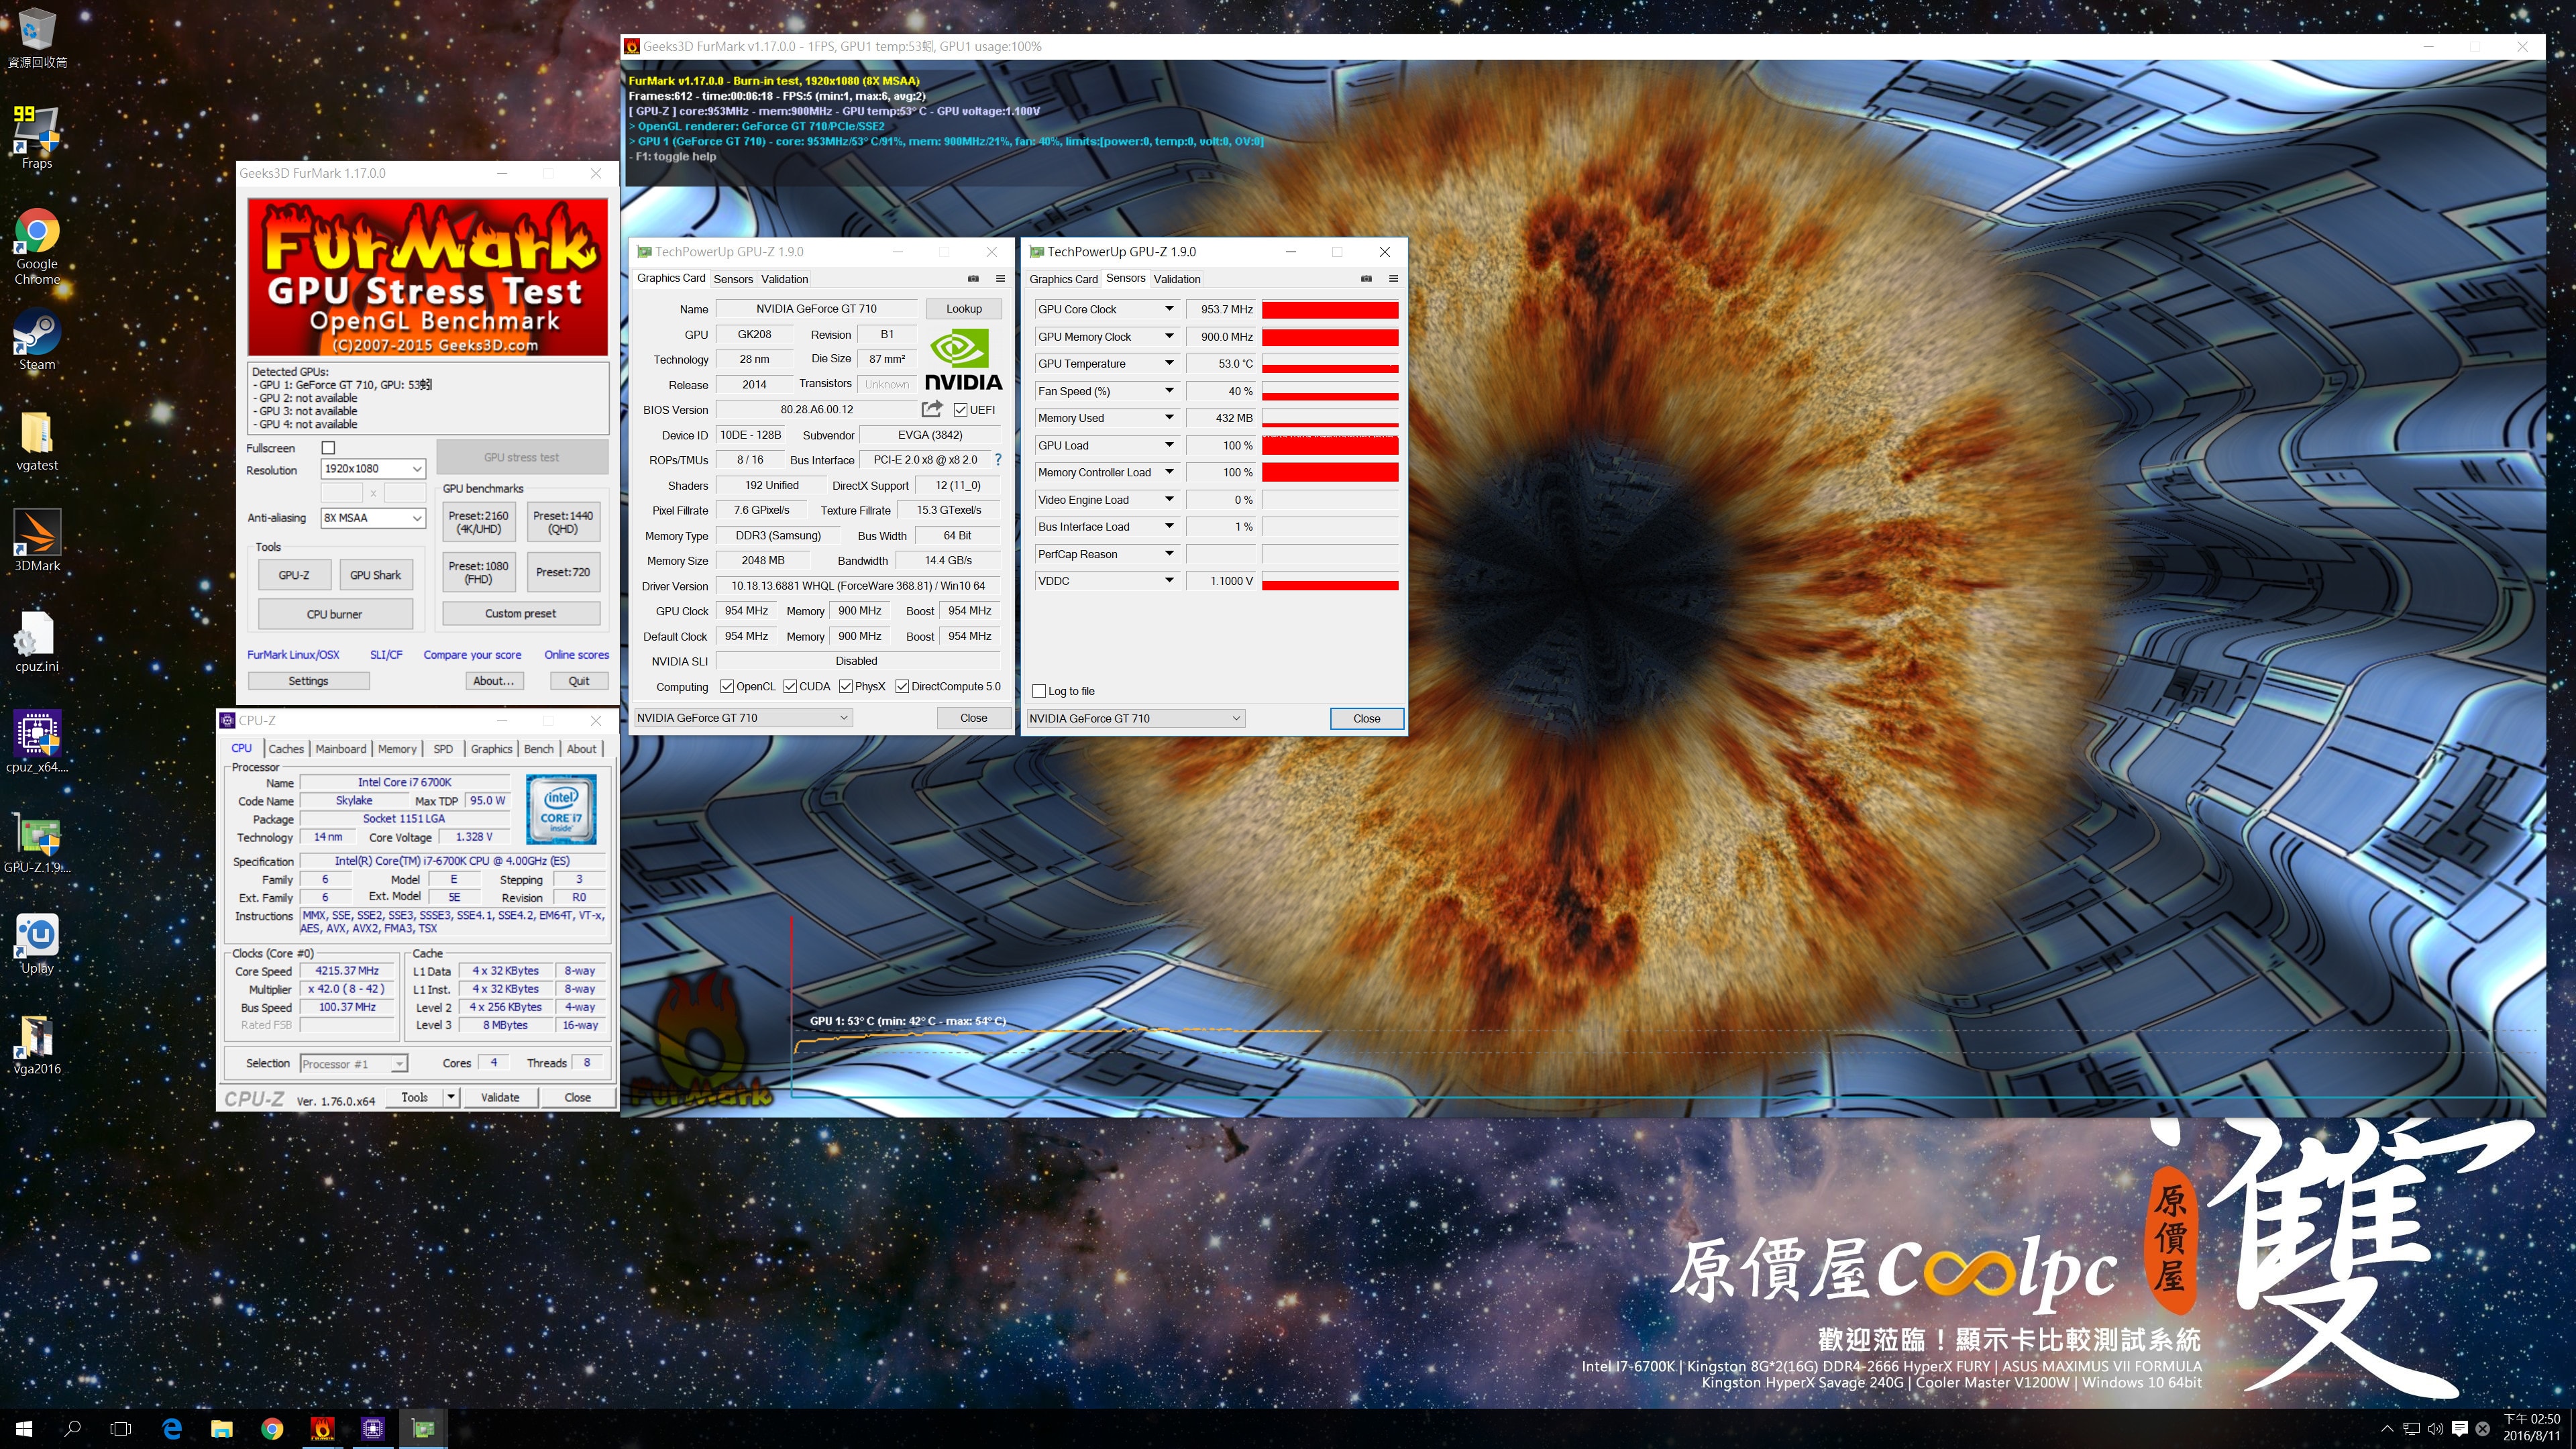2576x1449 pixels.
Task: Open taskbar search magnifier icon
Action: pos(72,1429)
